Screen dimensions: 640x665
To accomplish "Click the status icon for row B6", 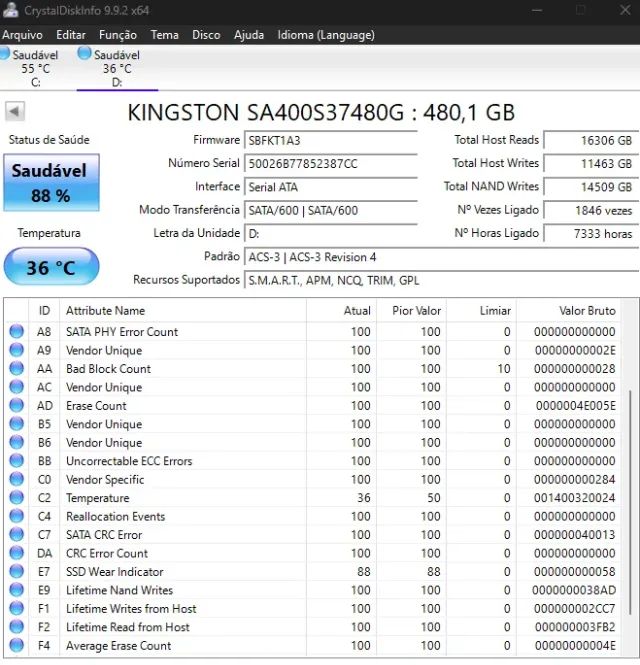I will [17, 442].
